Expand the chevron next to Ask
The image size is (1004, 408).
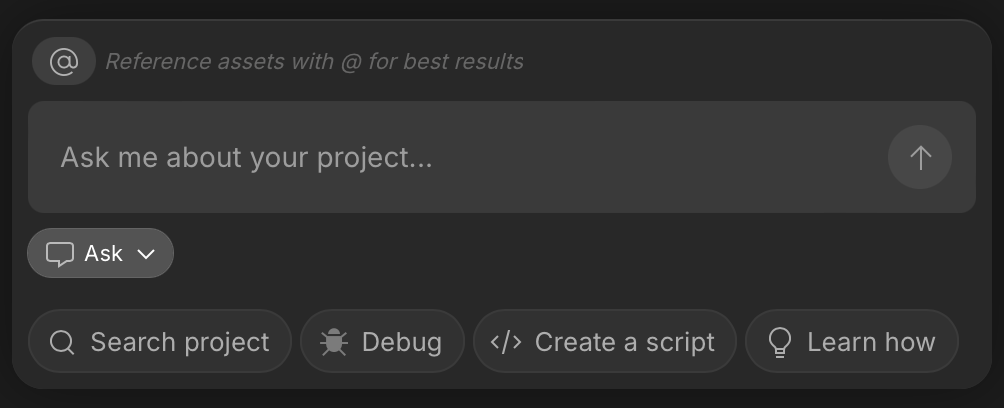coord(146,254)
